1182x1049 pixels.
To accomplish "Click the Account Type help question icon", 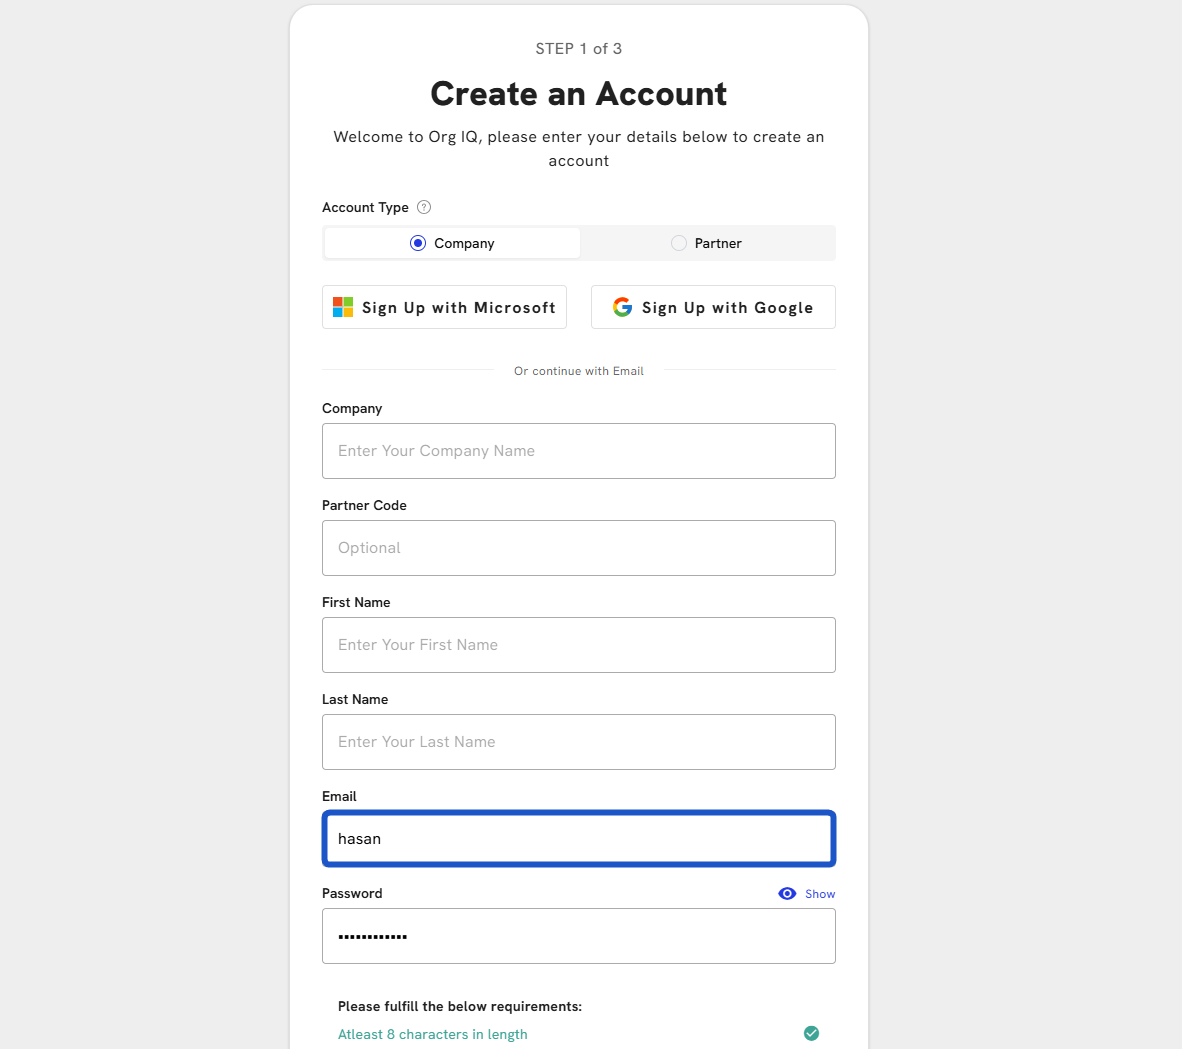I will [424, 207].
